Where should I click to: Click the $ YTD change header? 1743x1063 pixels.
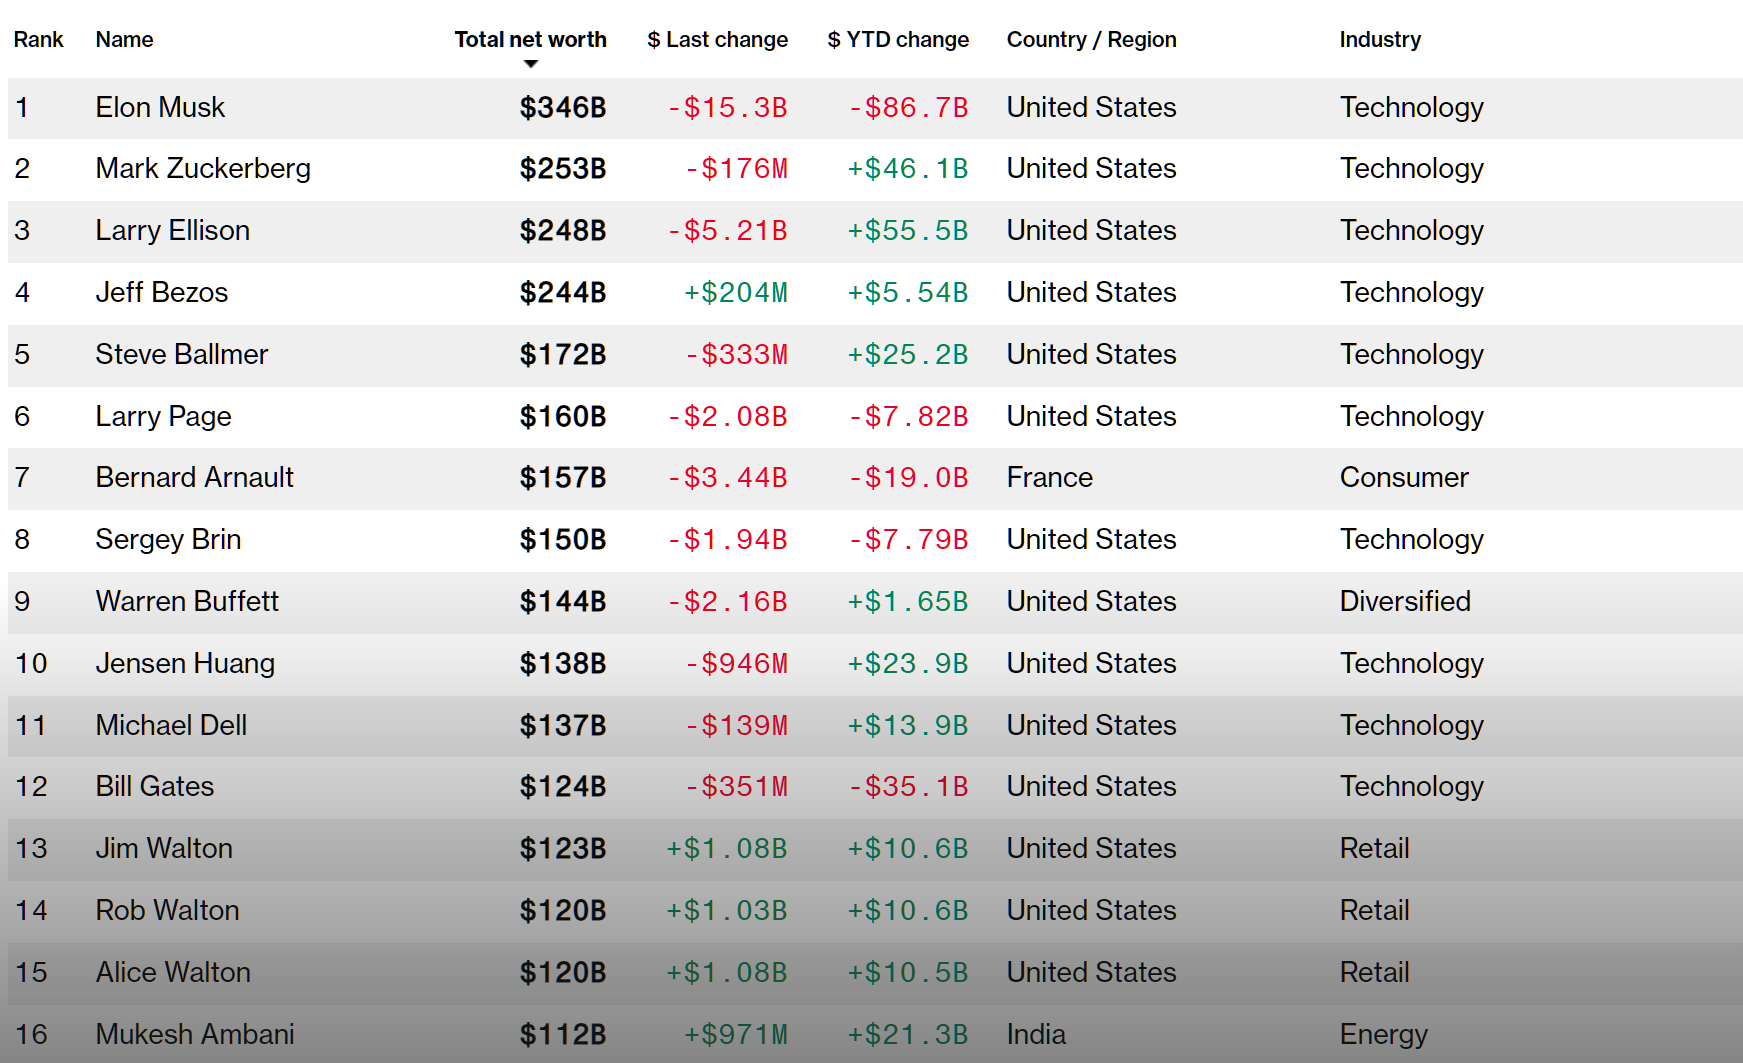[x=898, y=40]
